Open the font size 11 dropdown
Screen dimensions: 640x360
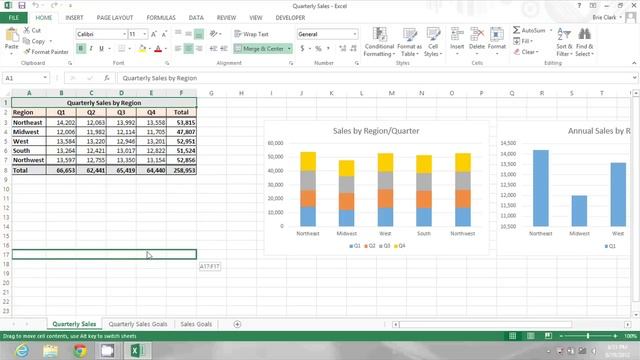click(x=144, y=34)
